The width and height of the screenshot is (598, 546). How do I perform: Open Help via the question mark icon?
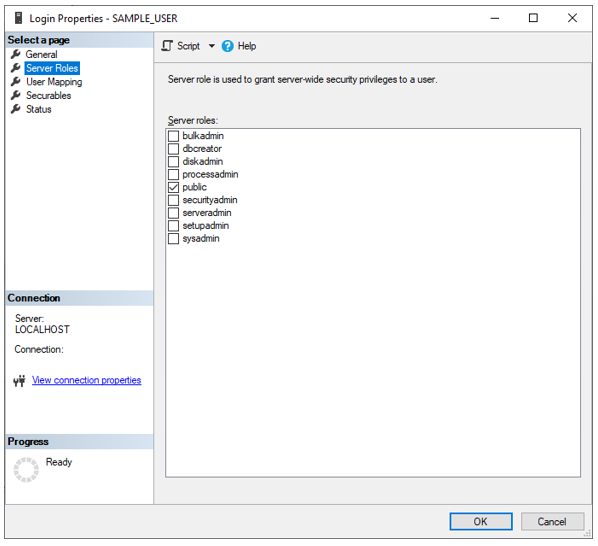pyautogui.click(x=228, y=46)
